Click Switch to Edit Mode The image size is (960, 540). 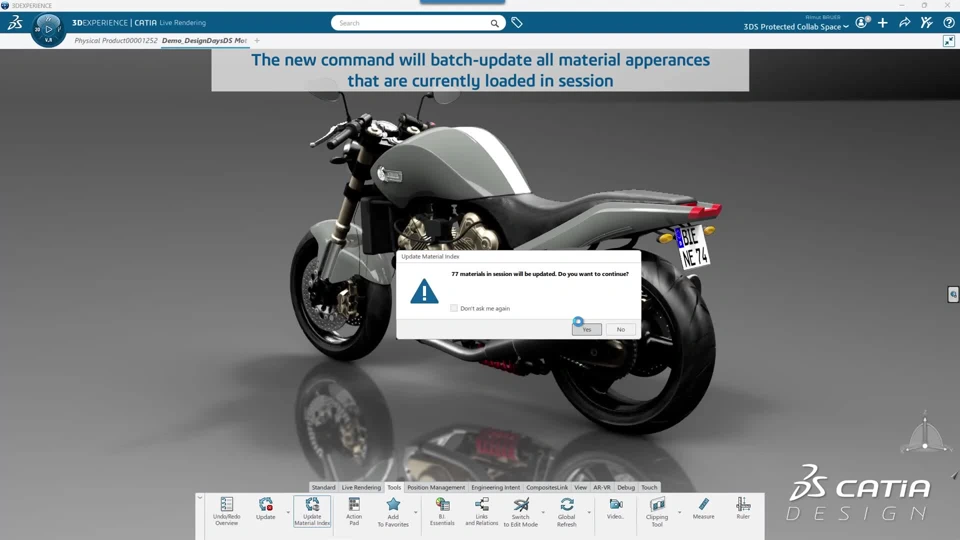521,512
